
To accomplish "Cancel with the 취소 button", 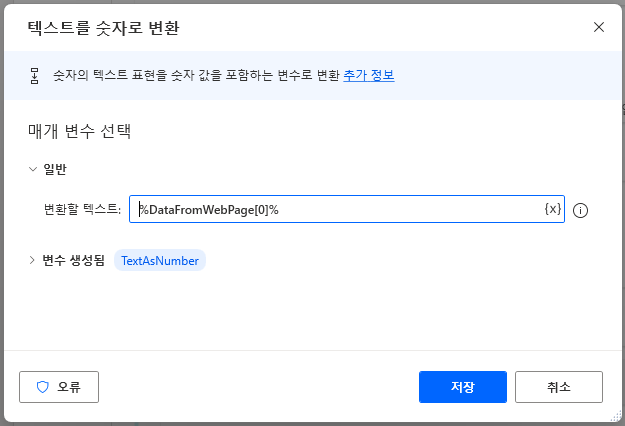I will pos(559,387).
